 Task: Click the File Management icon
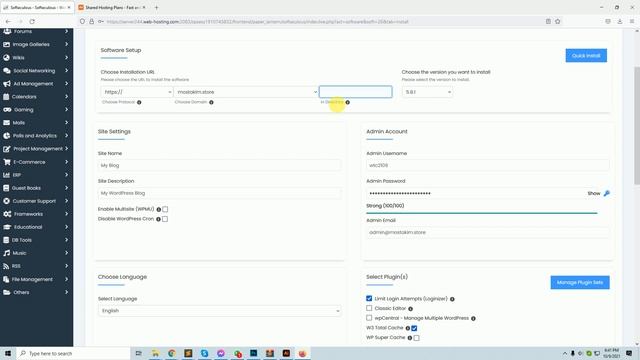pos(6,279)
